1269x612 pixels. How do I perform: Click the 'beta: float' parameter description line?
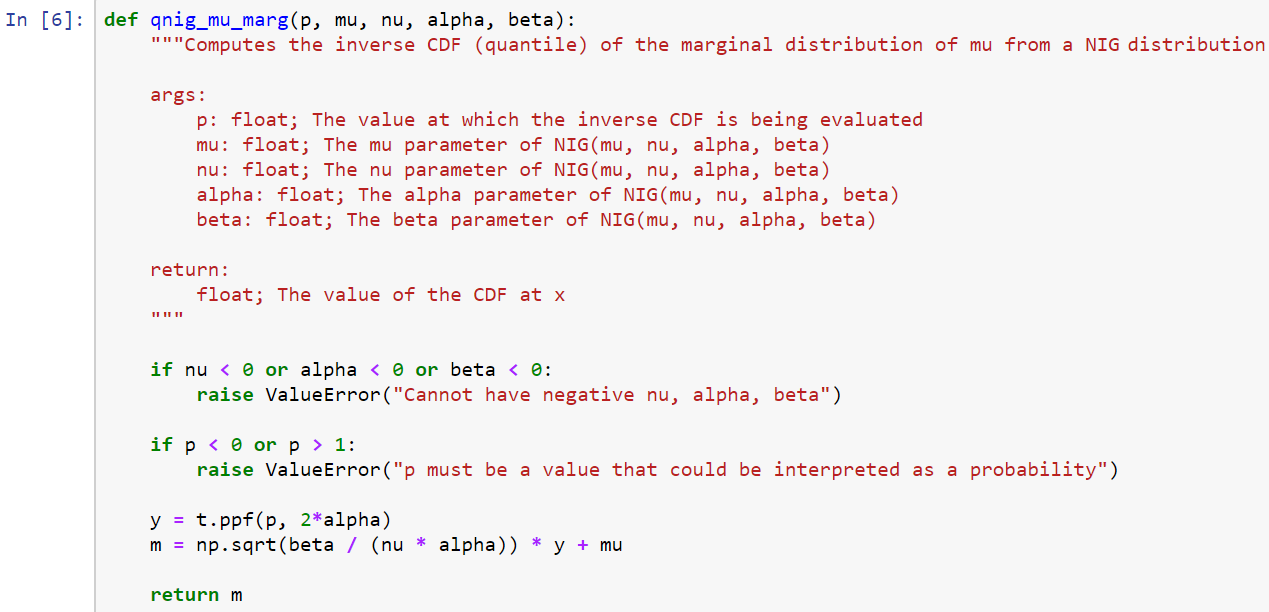point(536,220)
